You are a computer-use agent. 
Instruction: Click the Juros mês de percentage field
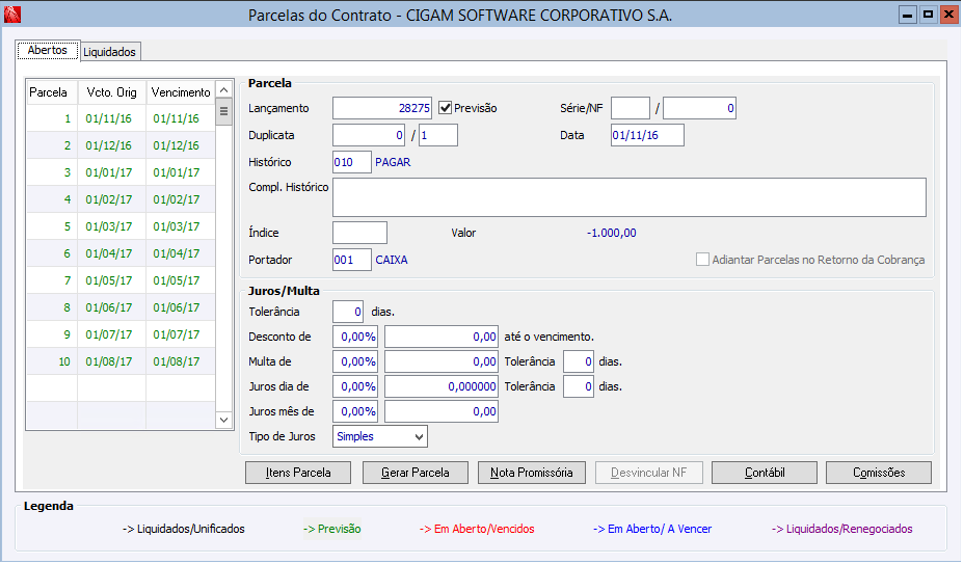tap(355, 411)
